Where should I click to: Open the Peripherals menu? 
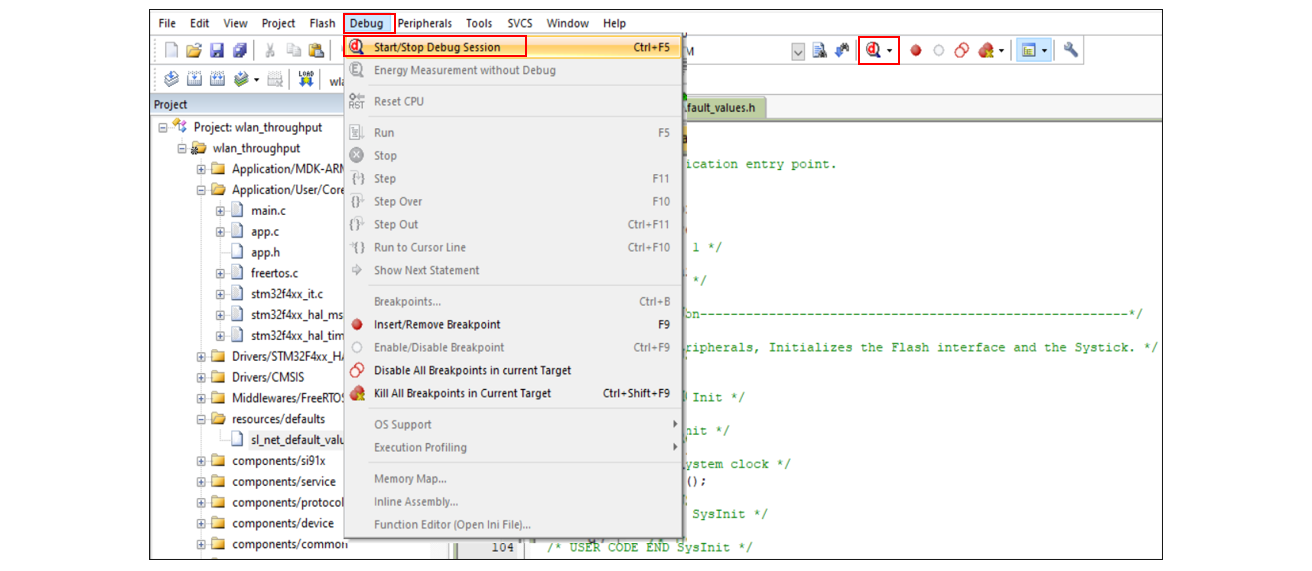pos(424,23)
